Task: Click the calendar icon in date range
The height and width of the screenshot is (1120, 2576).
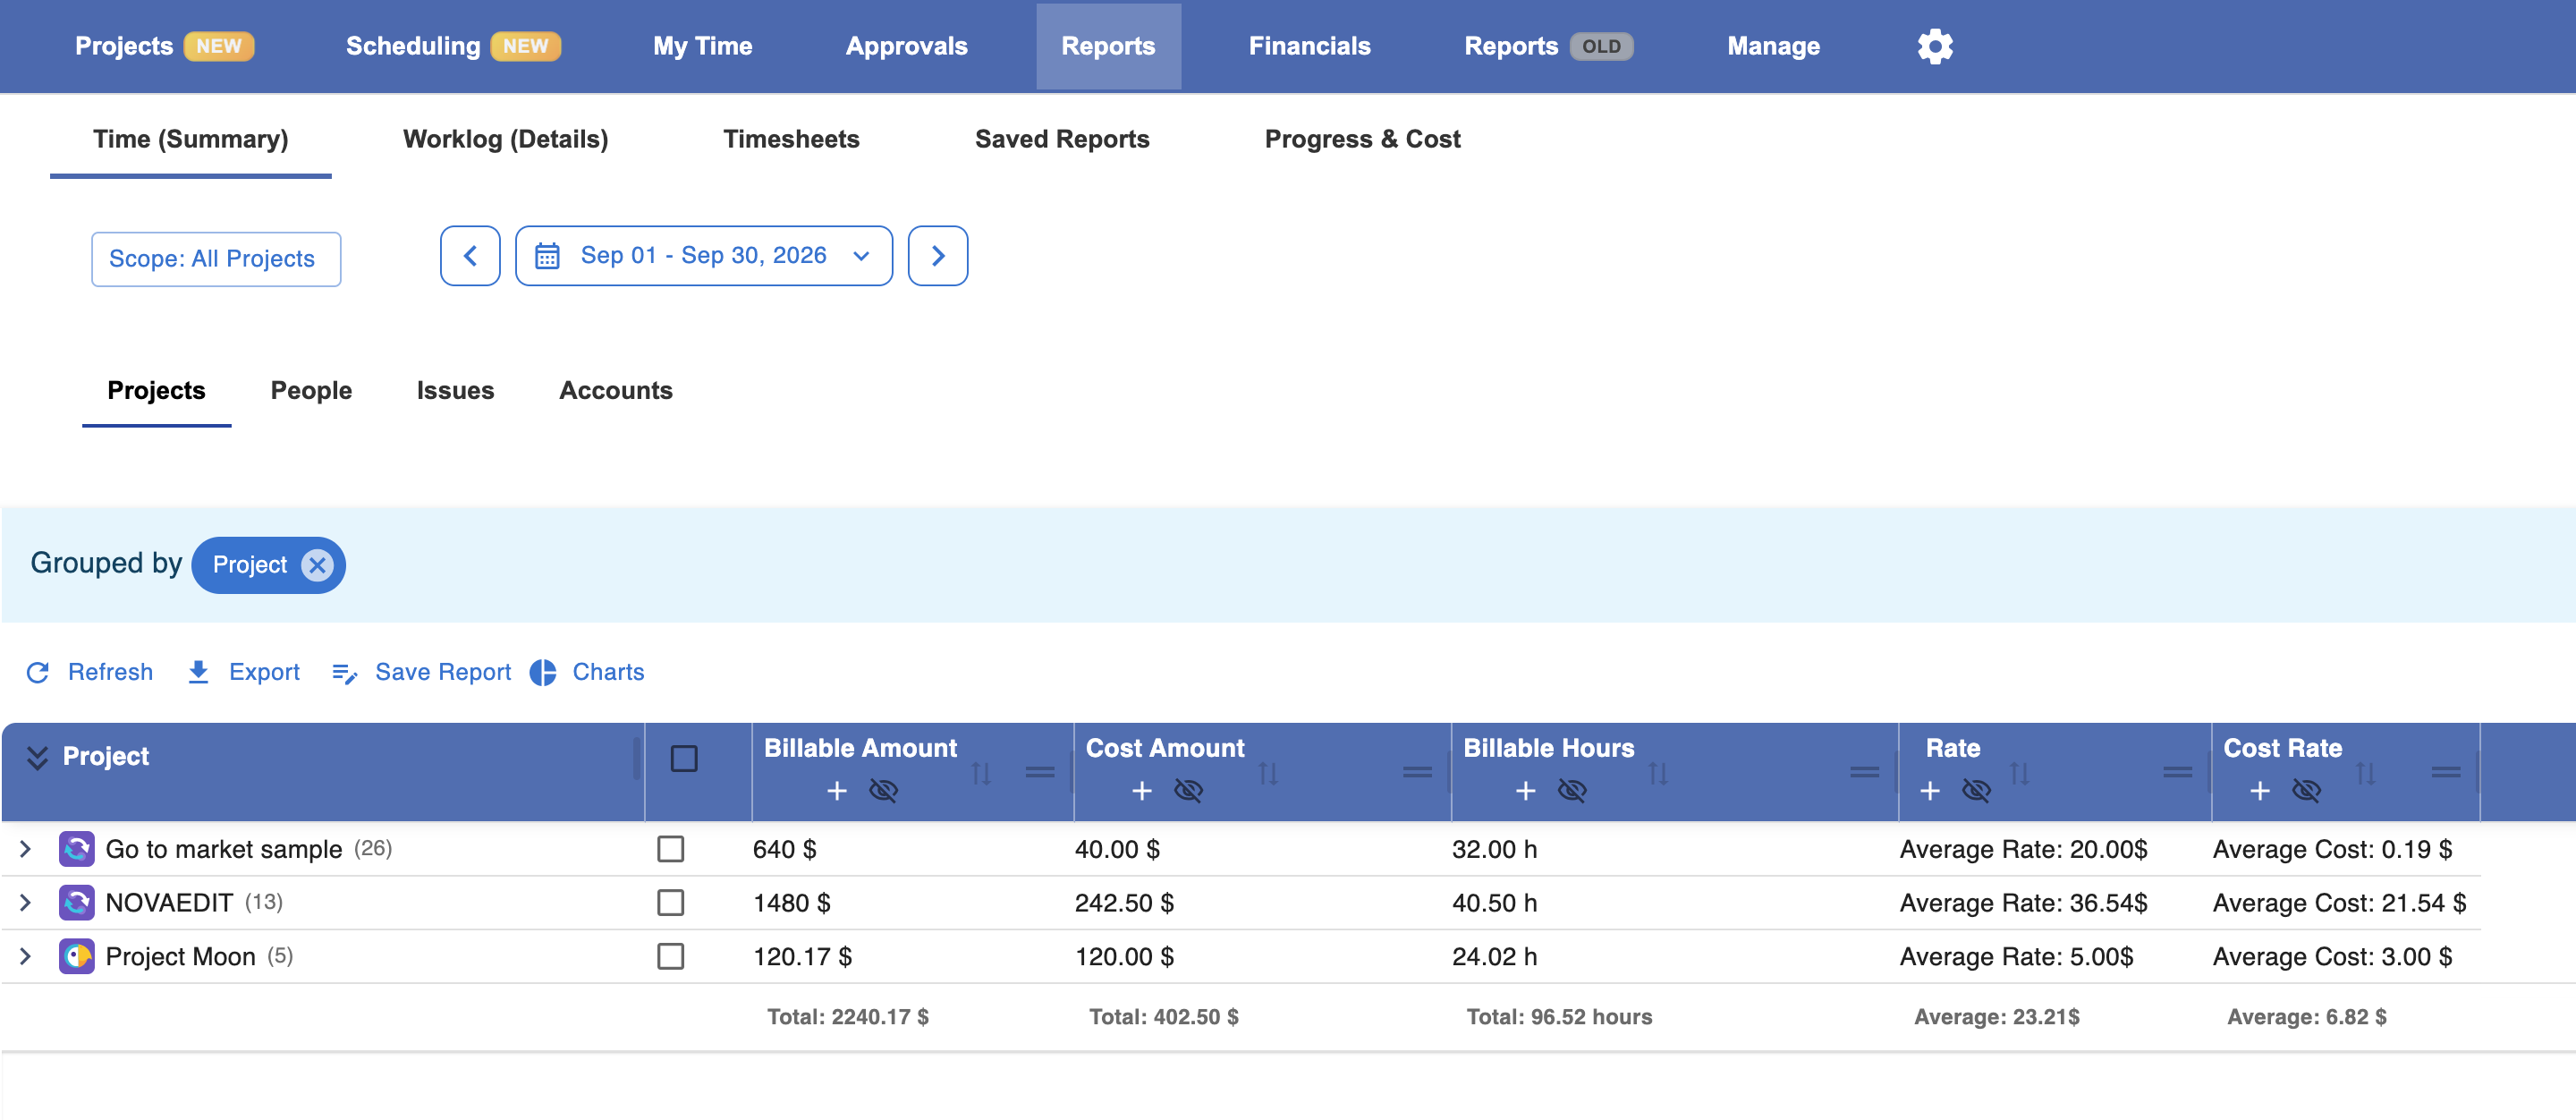Action: tap(547, 256)
